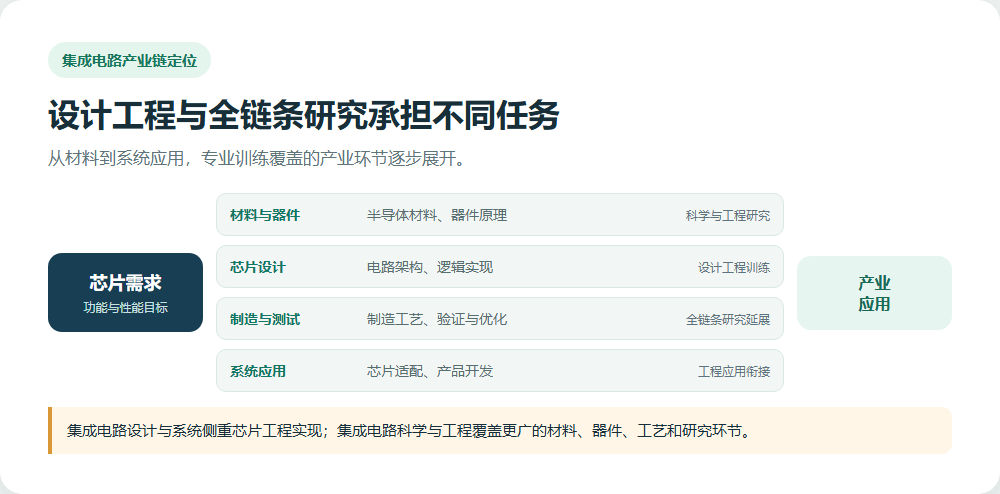Click the 功能与性能目标 caption
This screenshot has width=1000, height=494.
(x=126, y=308)
